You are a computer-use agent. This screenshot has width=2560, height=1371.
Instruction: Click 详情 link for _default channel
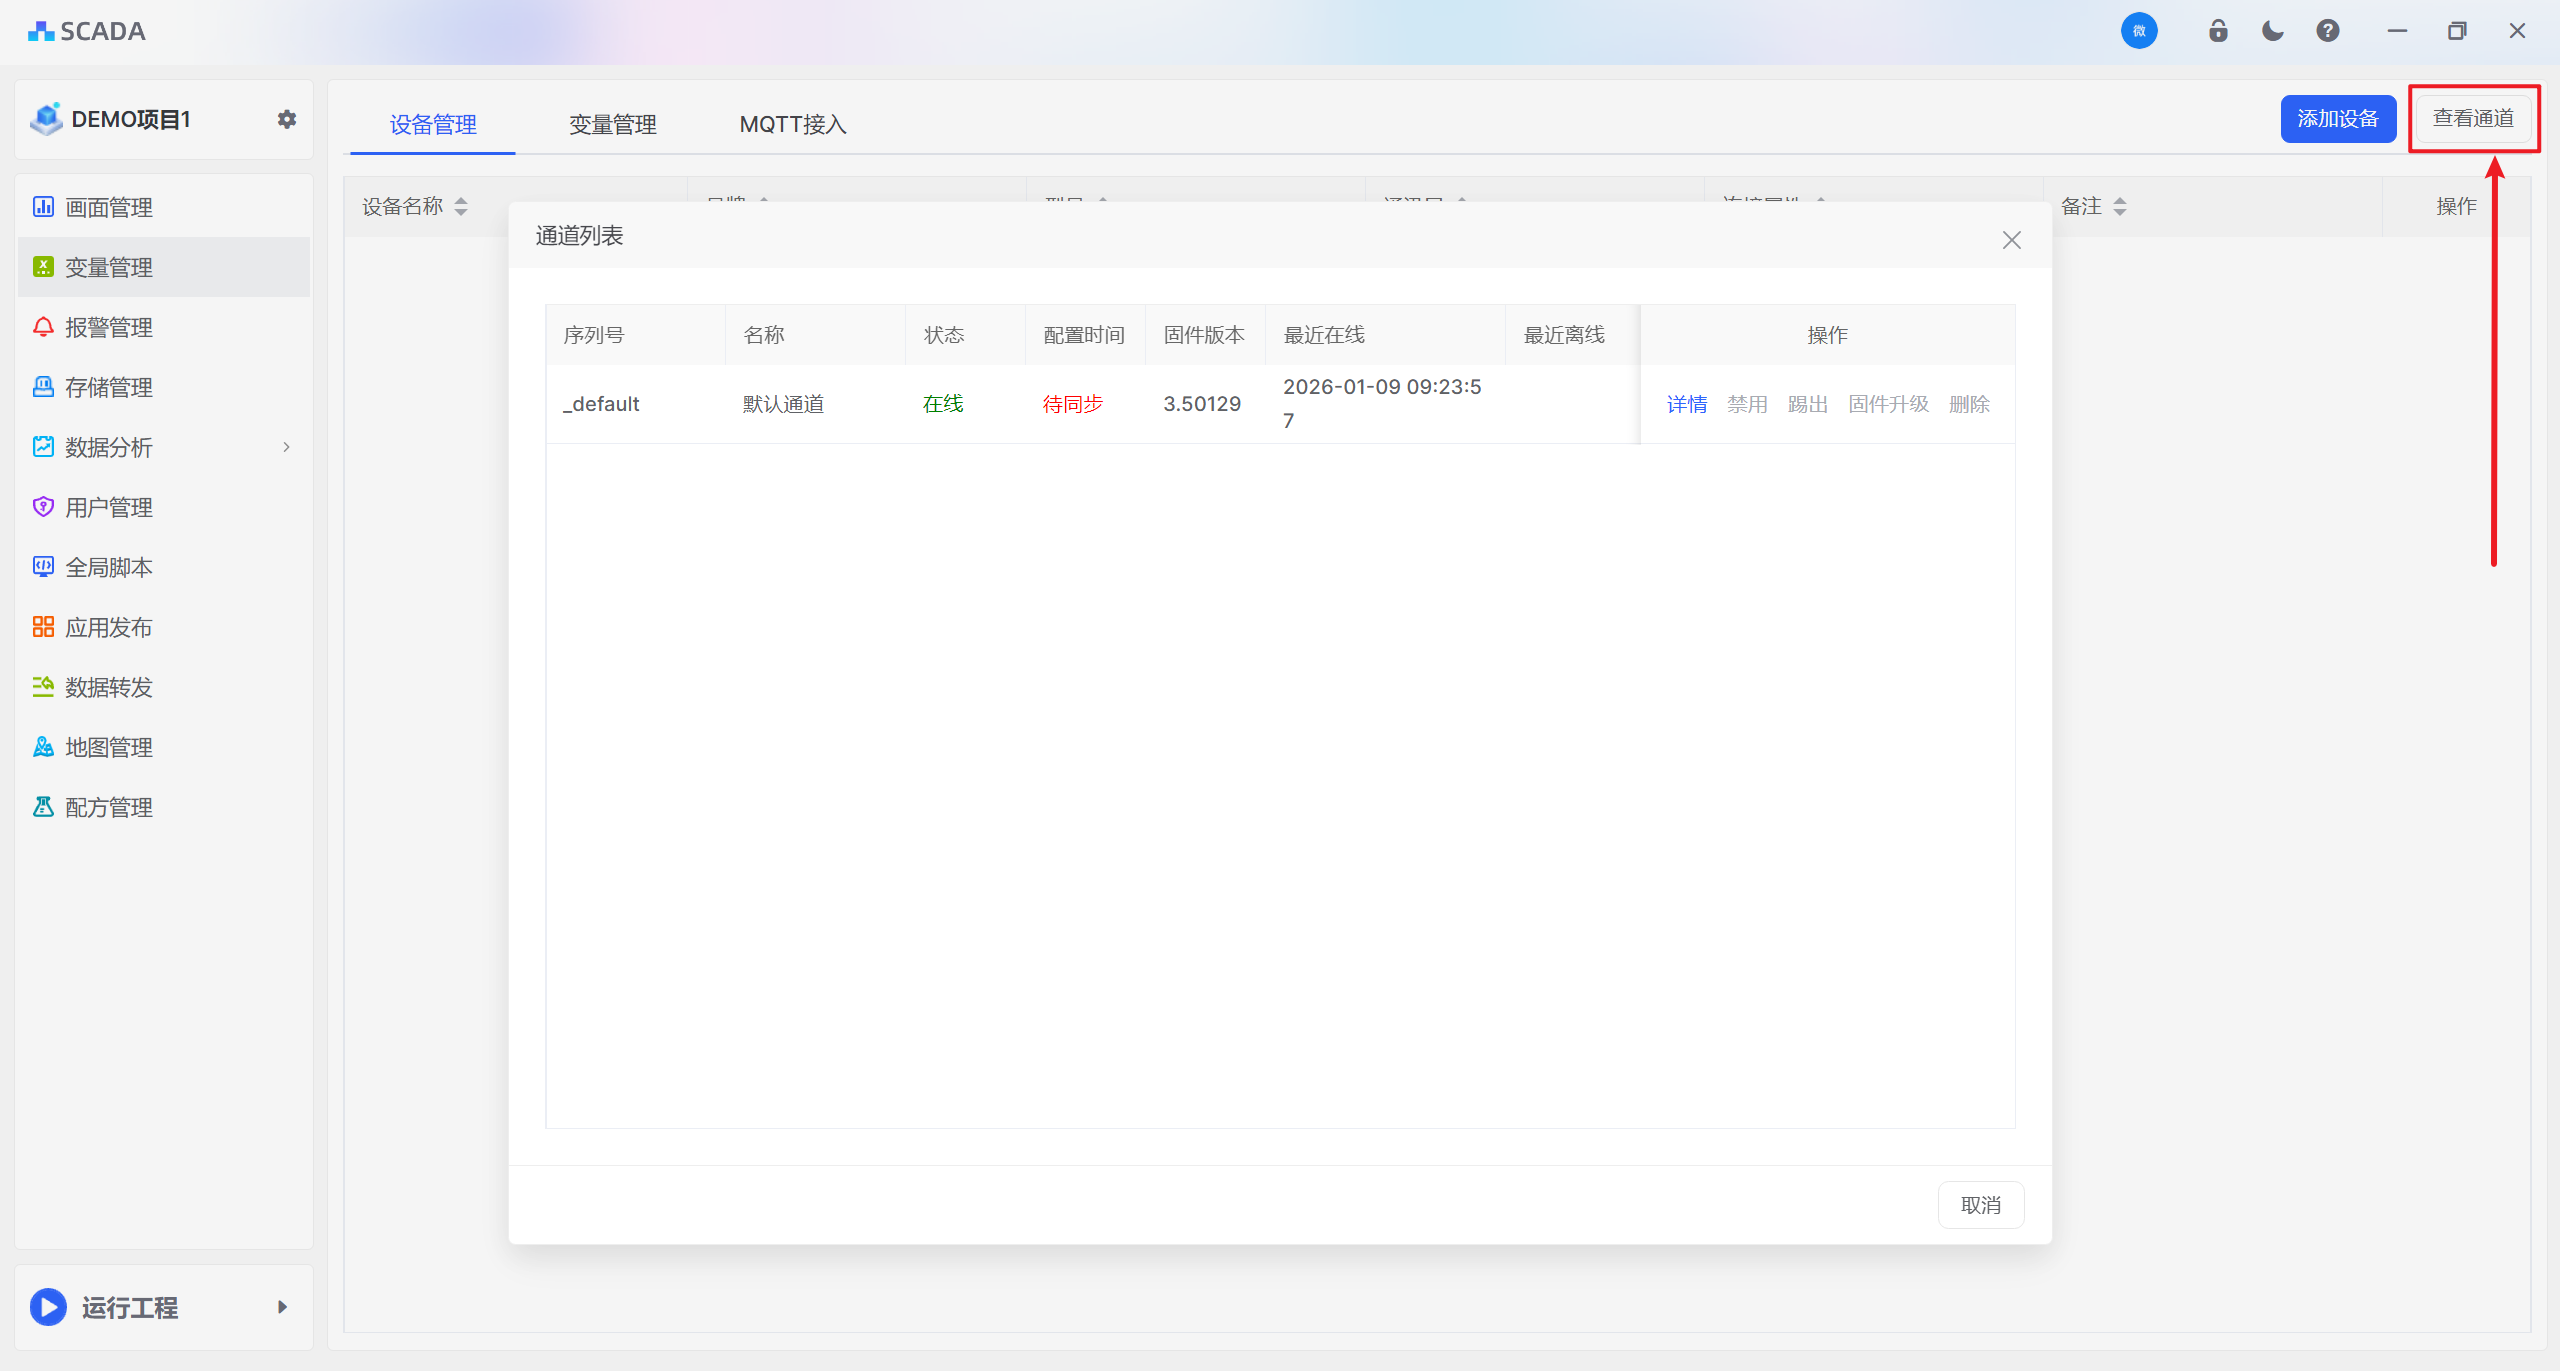pos(1686,404)
